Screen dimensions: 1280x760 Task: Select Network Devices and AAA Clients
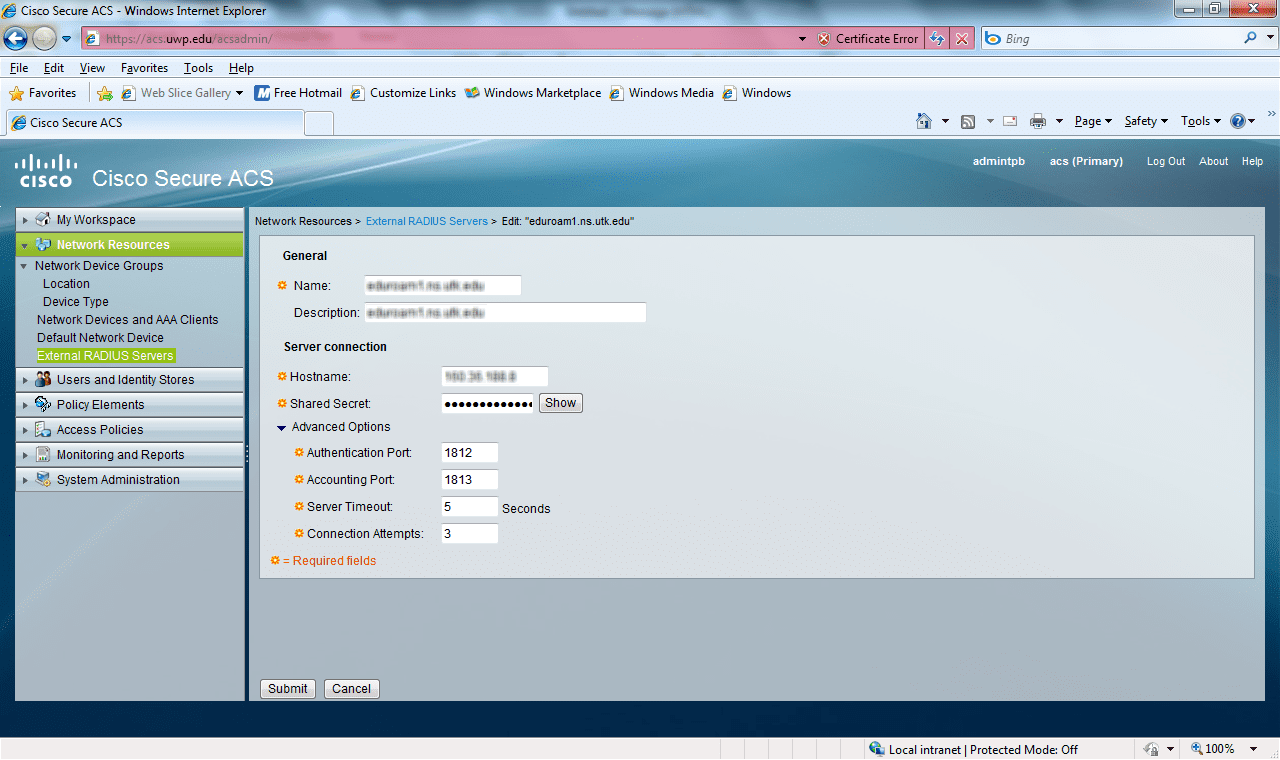128,320
